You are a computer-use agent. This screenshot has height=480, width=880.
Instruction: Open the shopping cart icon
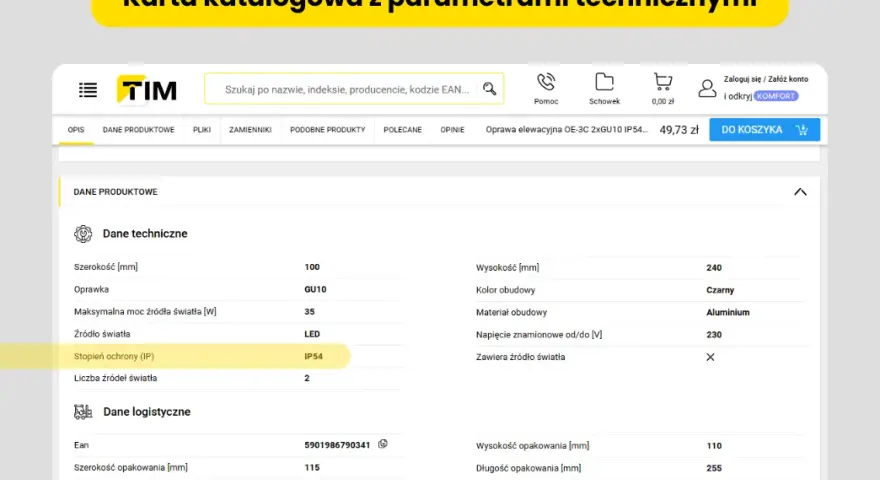click(x=663, y=83)
